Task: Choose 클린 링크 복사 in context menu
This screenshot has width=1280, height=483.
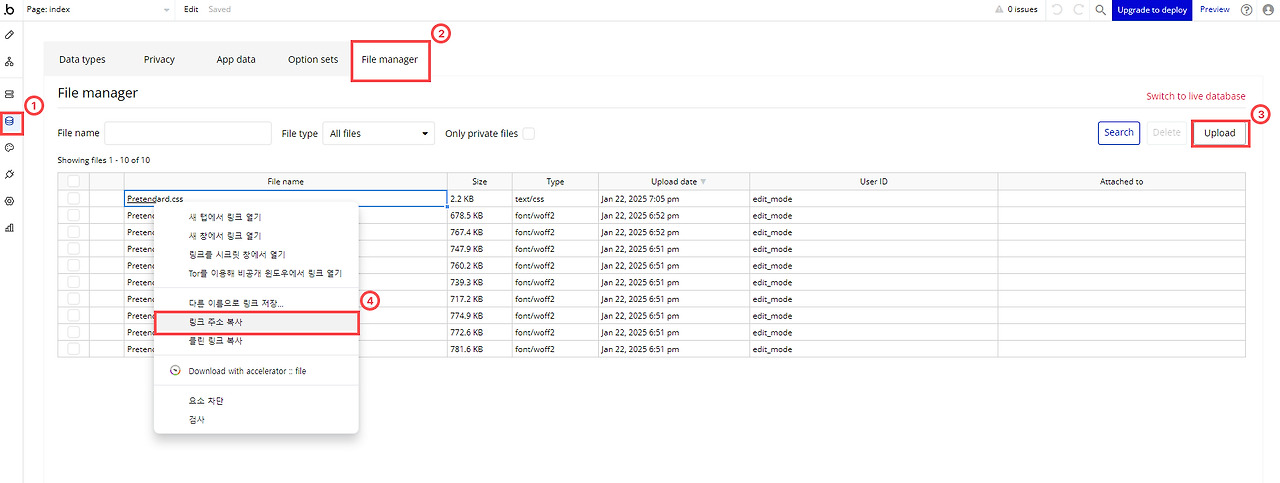Action: pyautogui.click(x=256, y=341)
